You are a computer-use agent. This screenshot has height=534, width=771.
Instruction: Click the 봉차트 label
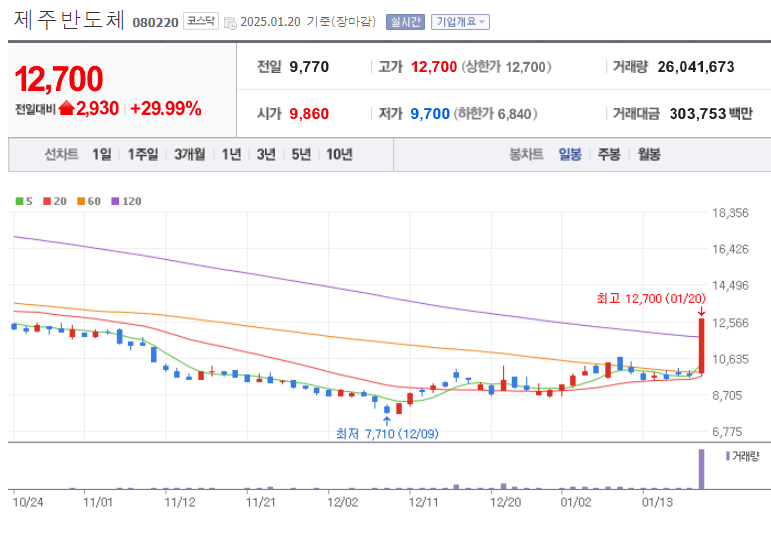click(526, 154)
